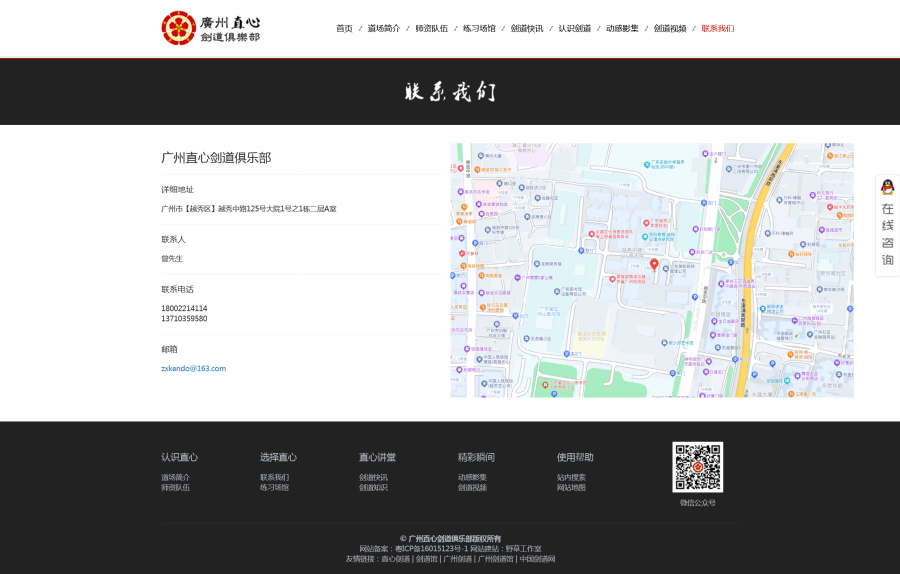Open friendly link 广州剑道馆 in footer
Viewport: 900px width, 574px height.
(496, 559)
